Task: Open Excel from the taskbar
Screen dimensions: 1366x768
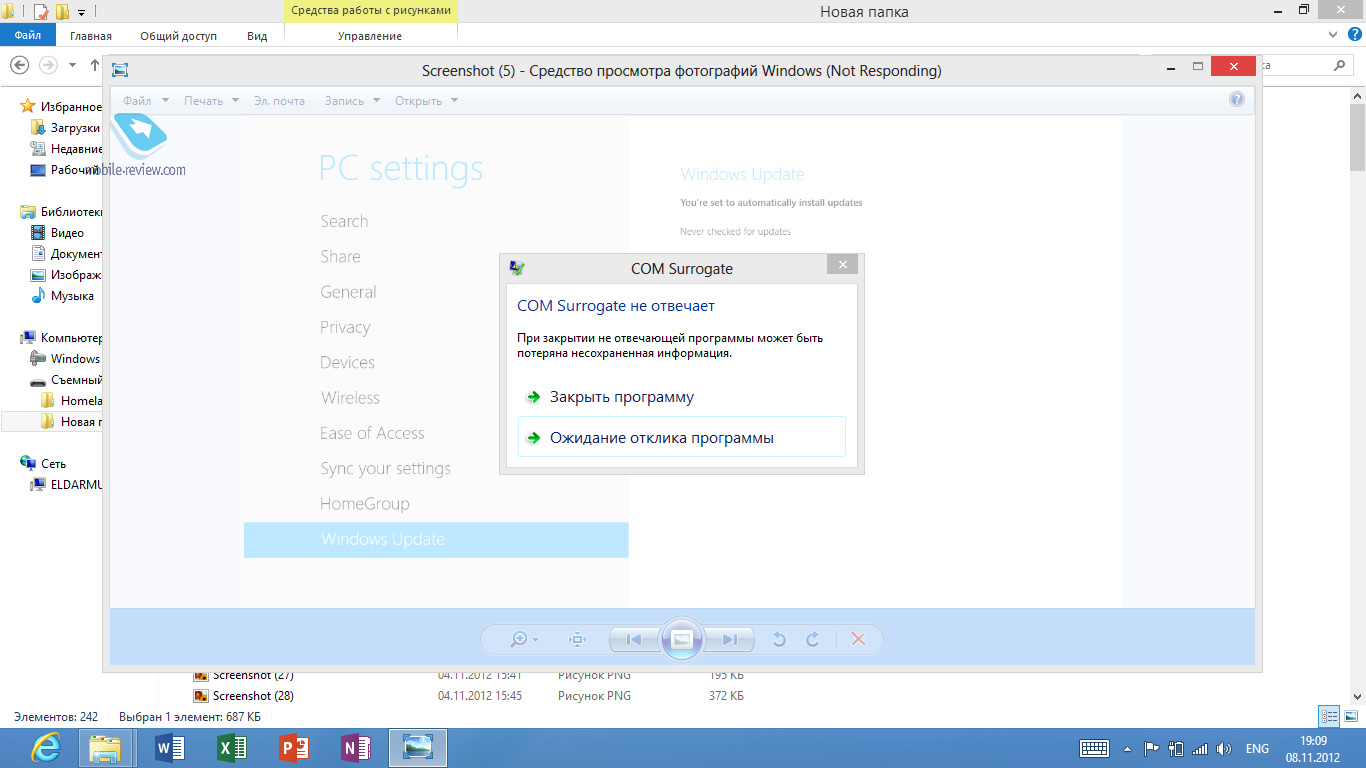Action: [x=232, y=748]
